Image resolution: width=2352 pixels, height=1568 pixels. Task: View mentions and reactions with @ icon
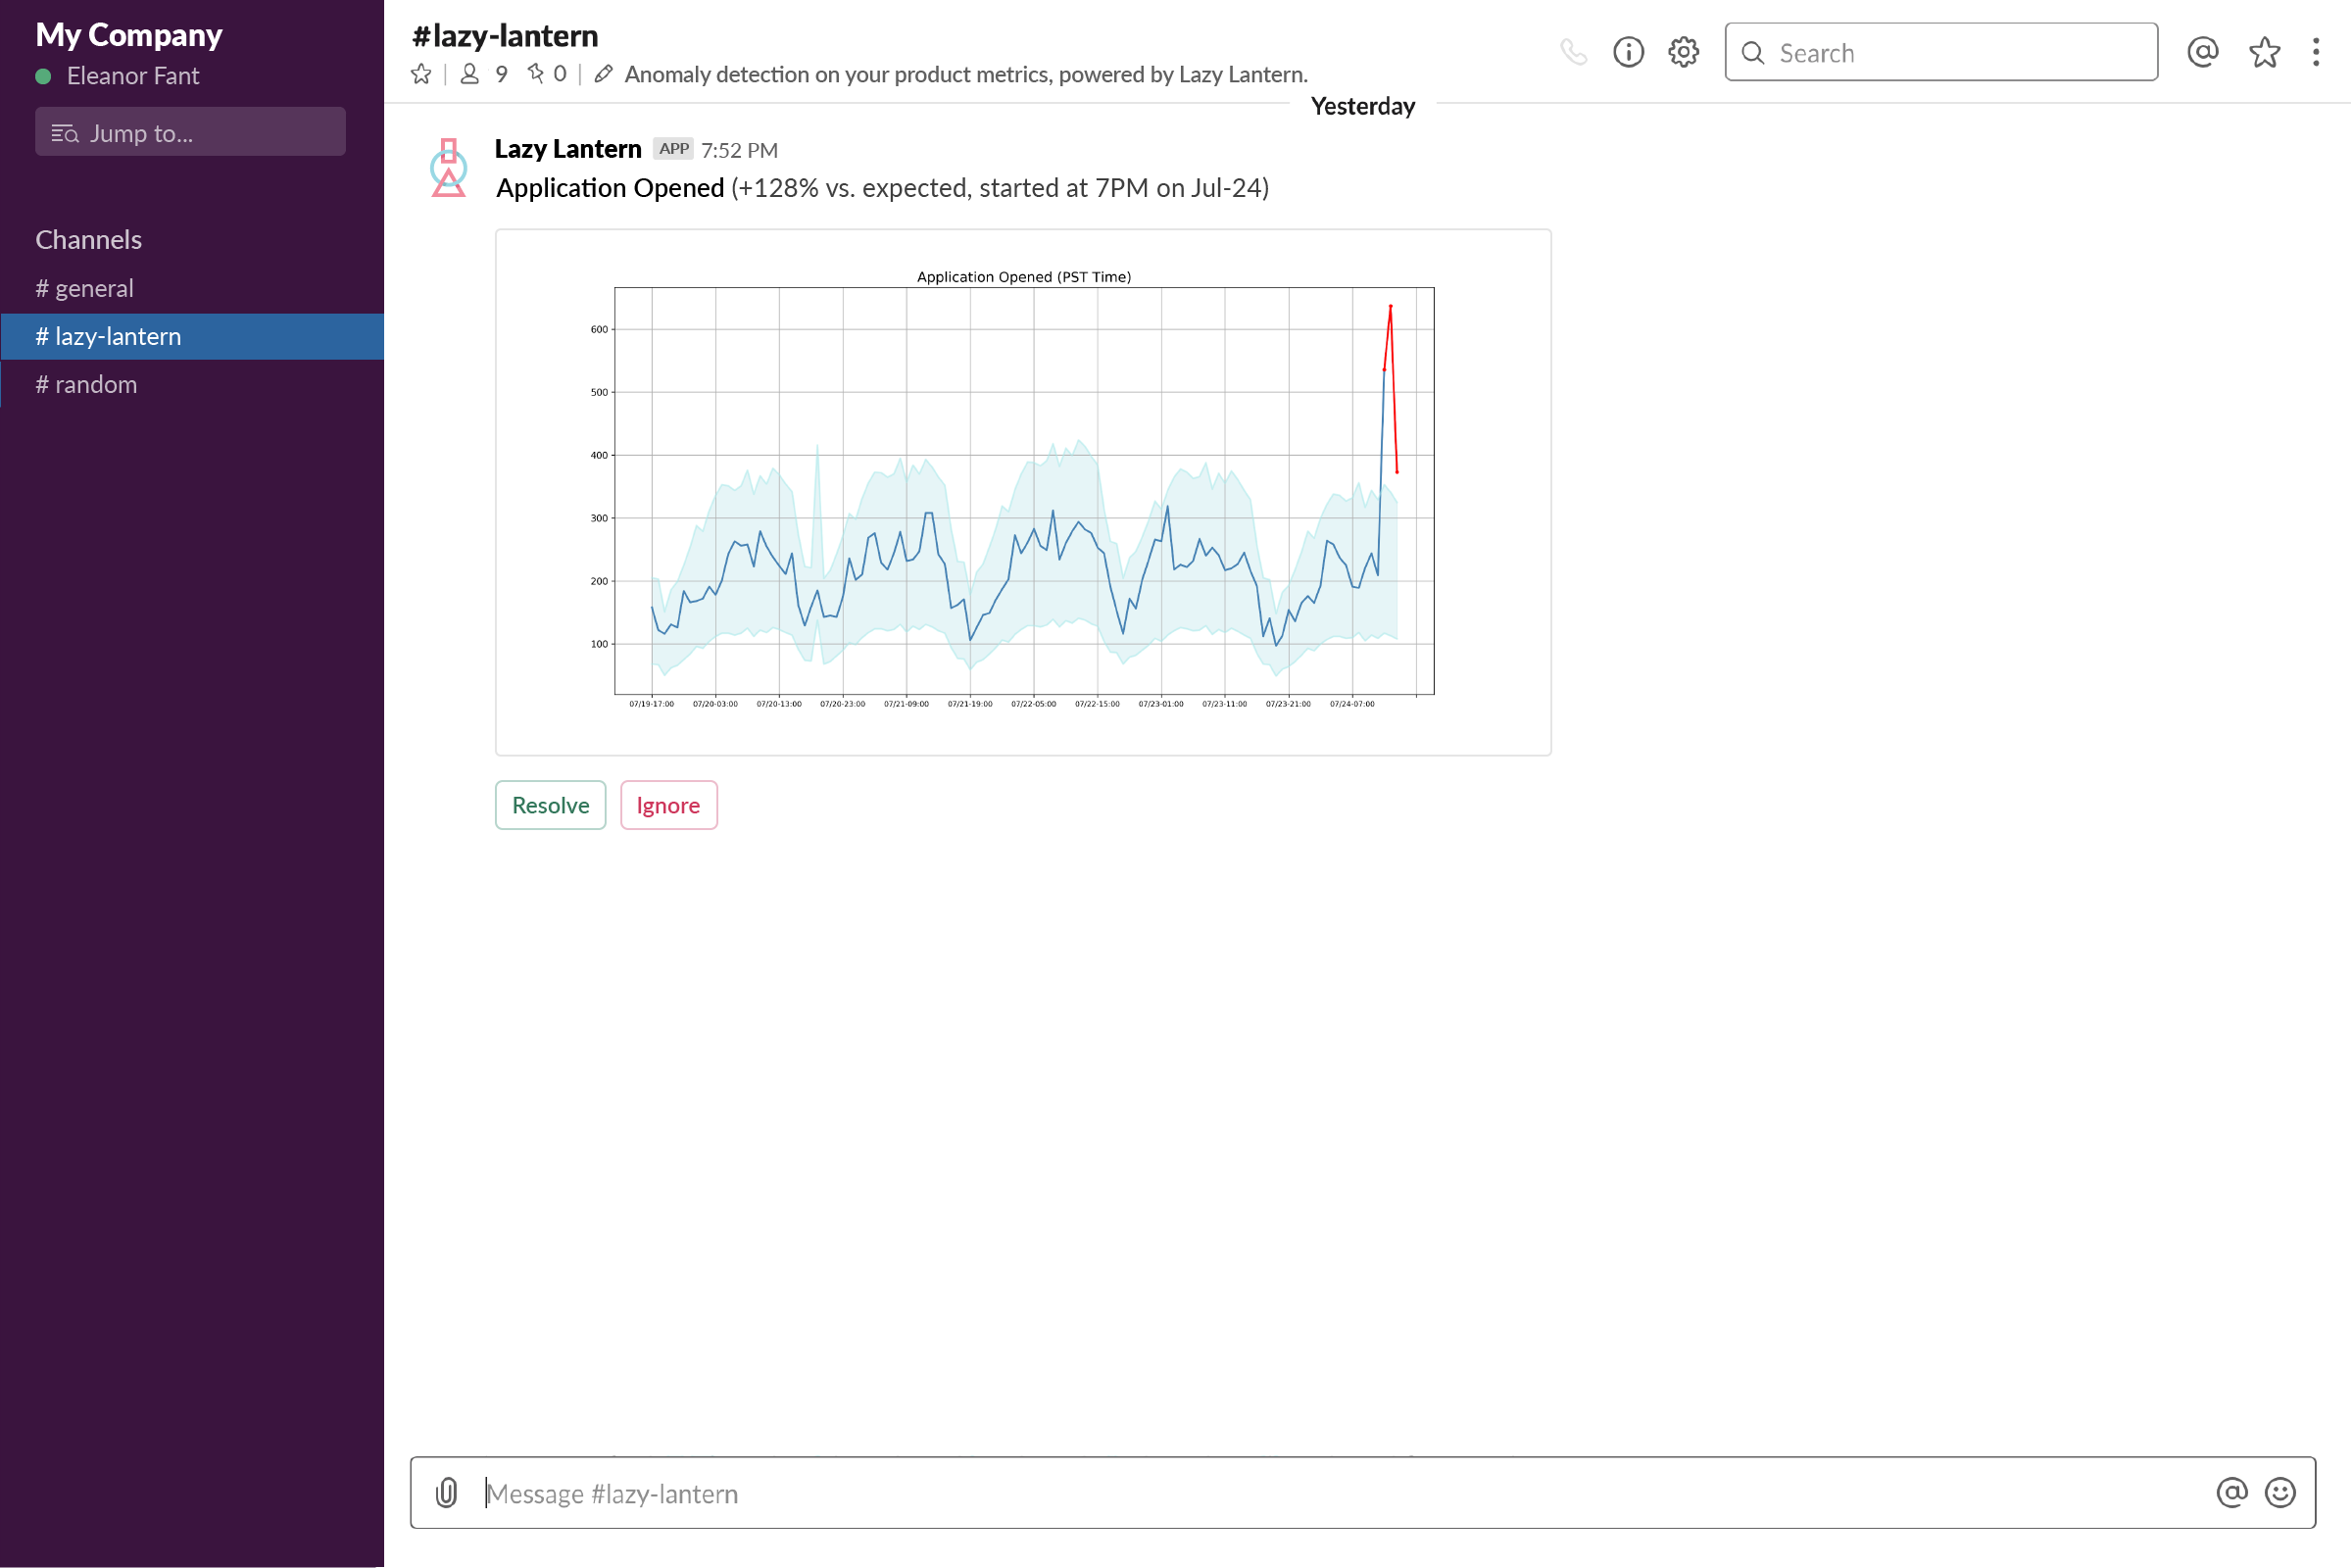tap(2203, 52)
